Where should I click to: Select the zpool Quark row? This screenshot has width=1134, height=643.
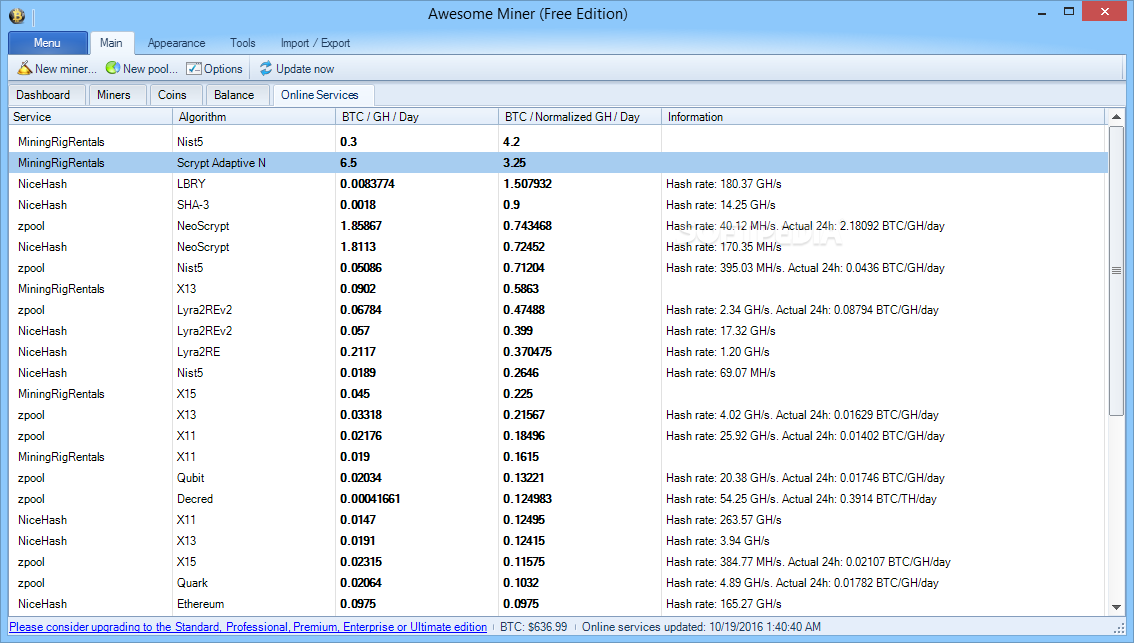558,582
